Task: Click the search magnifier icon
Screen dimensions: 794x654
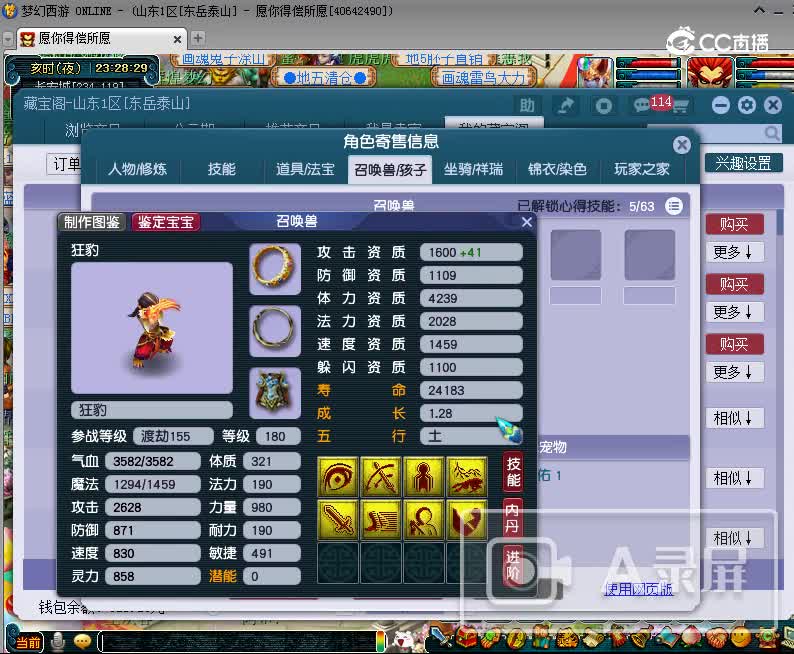Action: (x=772, y=133)
